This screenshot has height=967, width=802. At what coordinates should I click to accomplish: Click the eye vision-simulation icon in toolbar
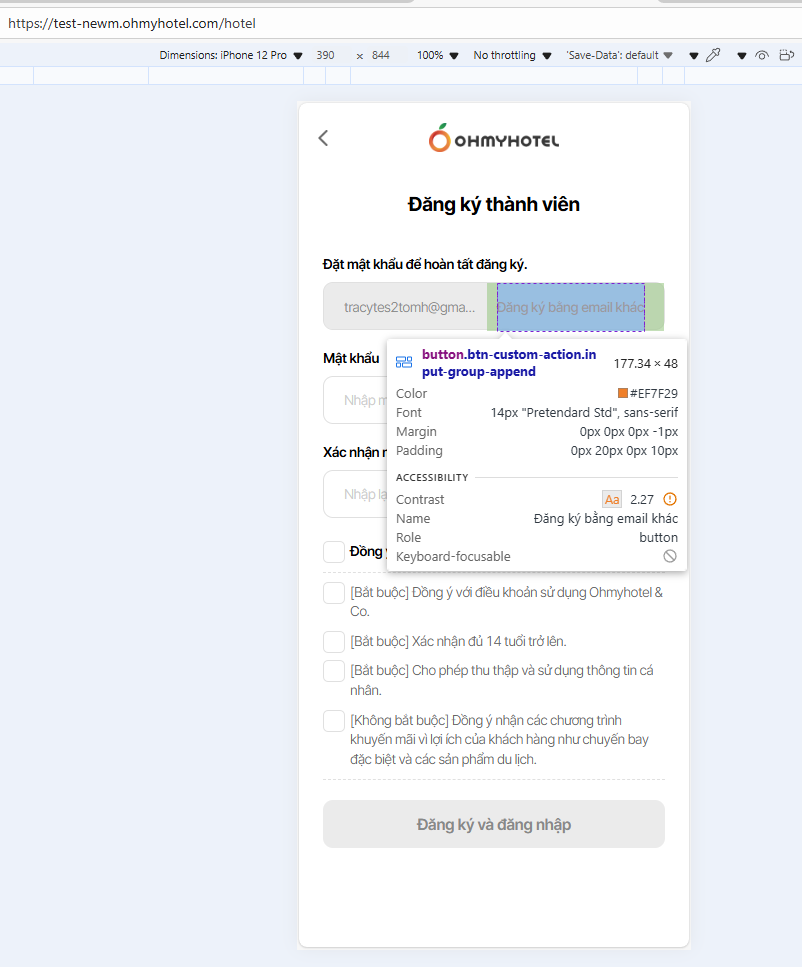pyautogui.click(x=762, y=56)
